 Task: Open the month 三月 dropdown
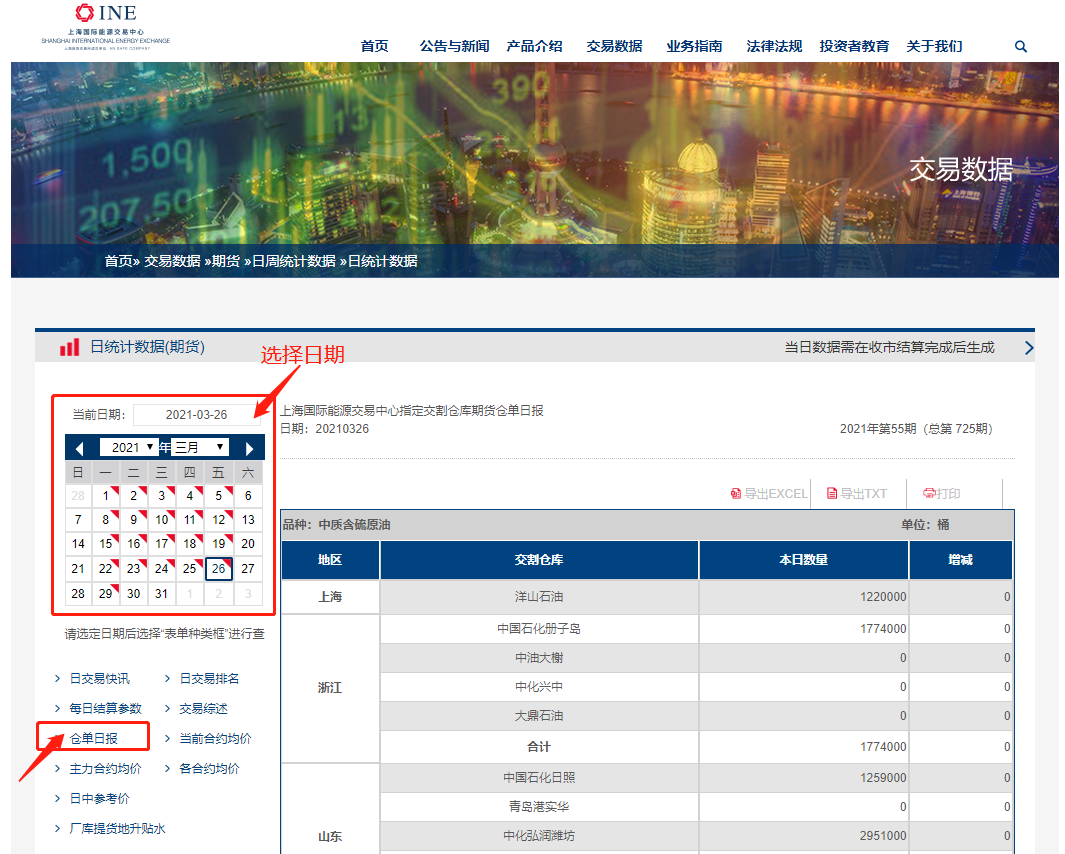[200, 447]
